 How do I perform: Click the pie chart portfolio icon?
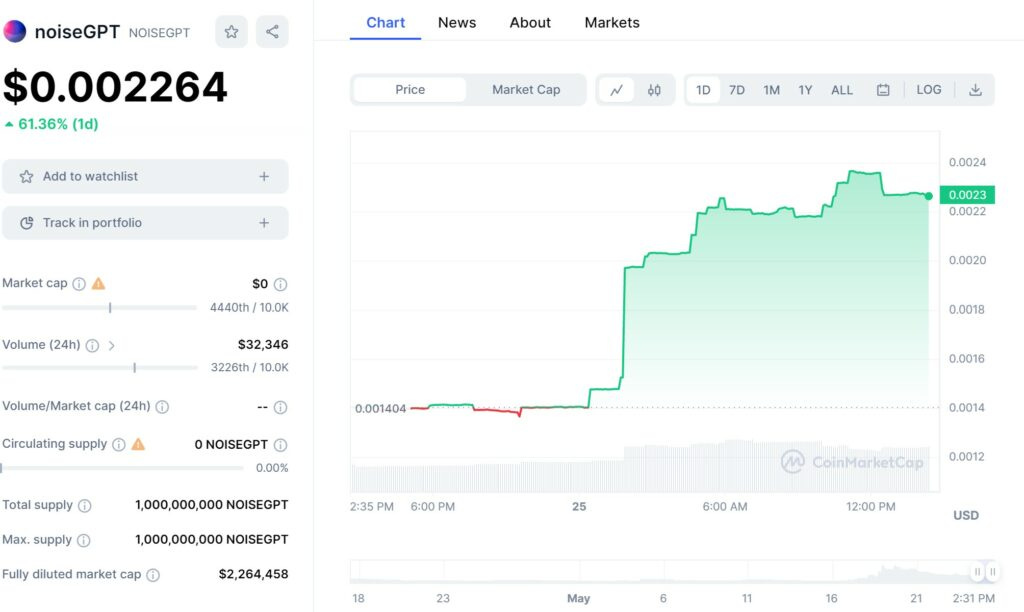[27, 223]
